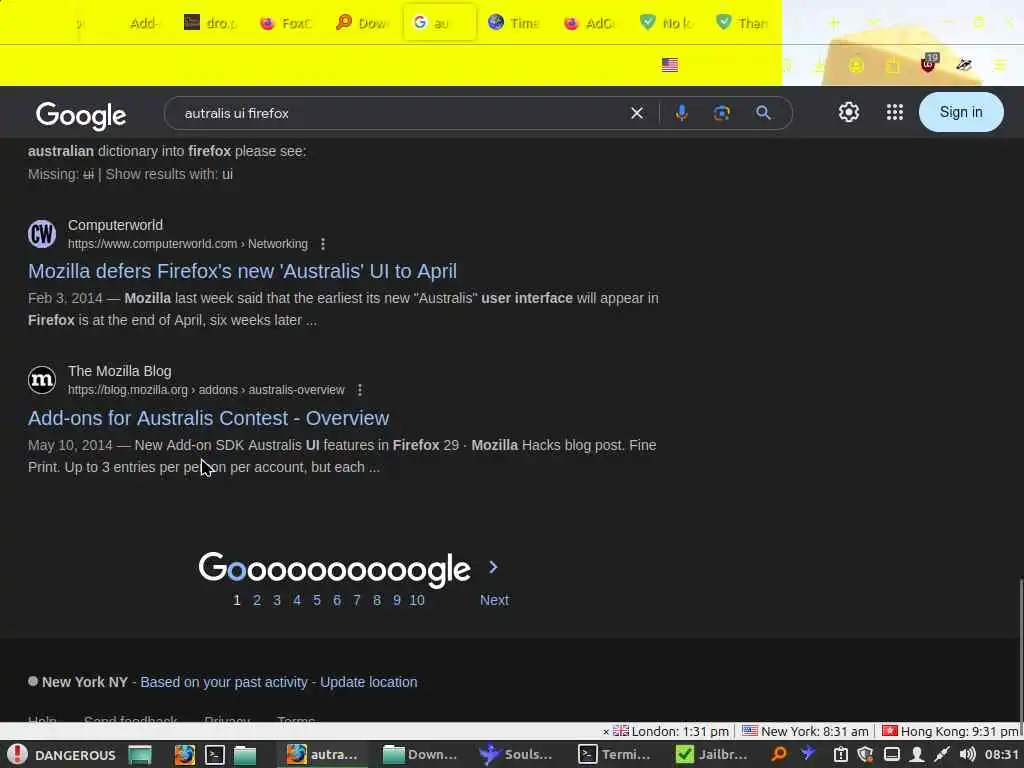This screenshot has width=1024, height=768.
Task: Click the display tray icon
Action: [891, 754]
